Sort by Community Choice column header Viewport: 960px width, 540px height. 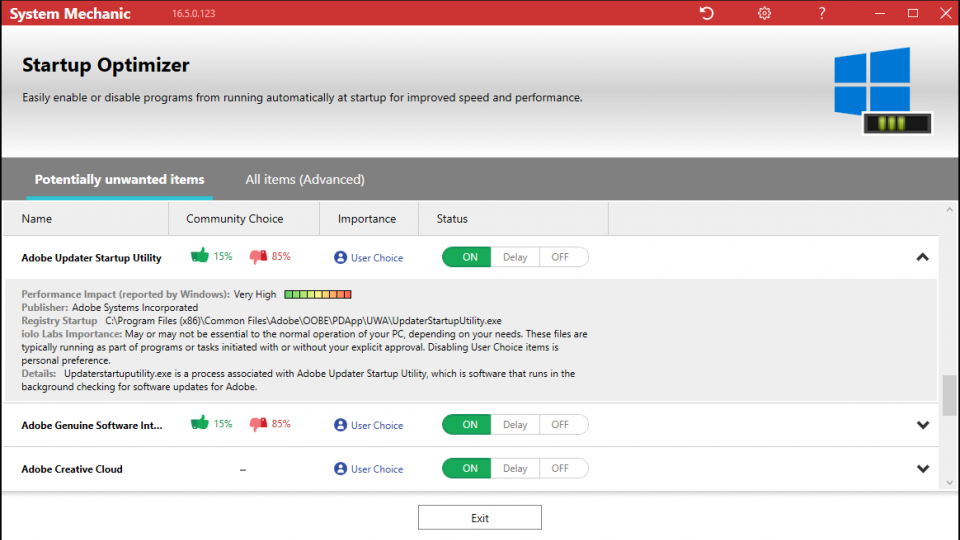pos(244,219)
